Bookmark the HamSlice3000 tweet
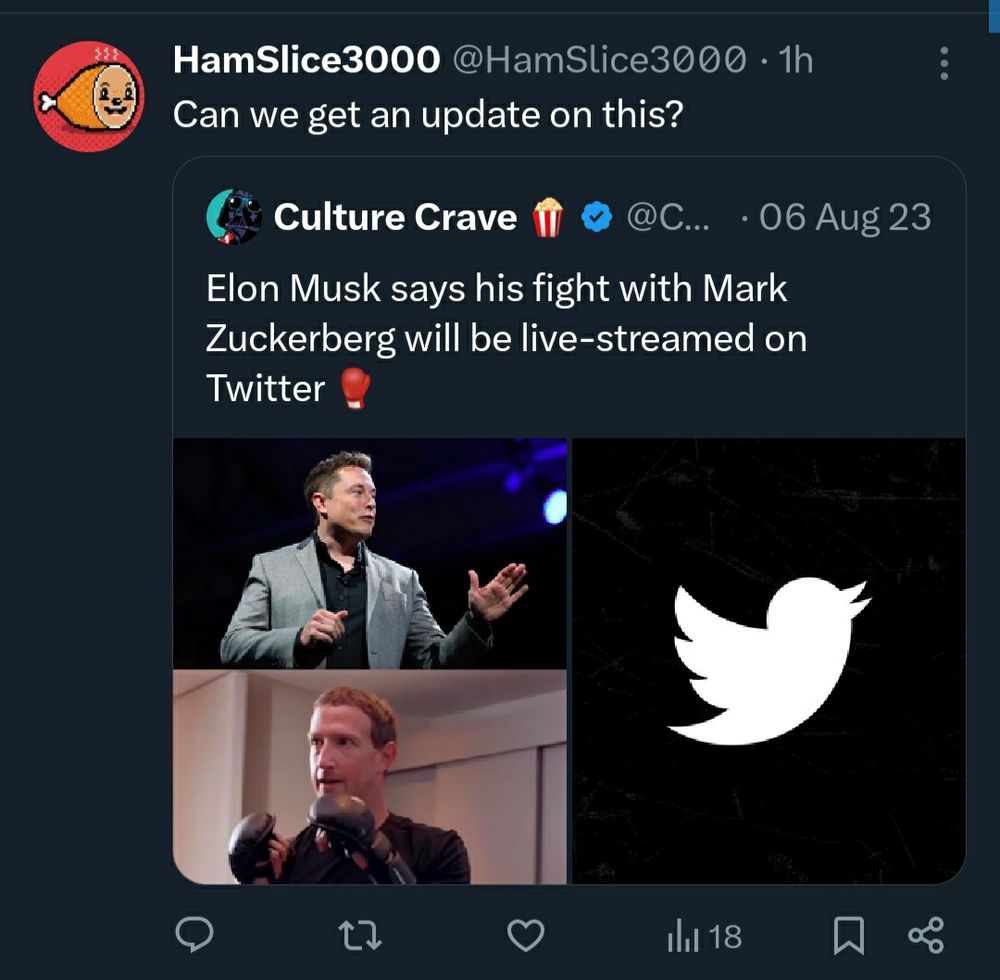 coord(848,935)
